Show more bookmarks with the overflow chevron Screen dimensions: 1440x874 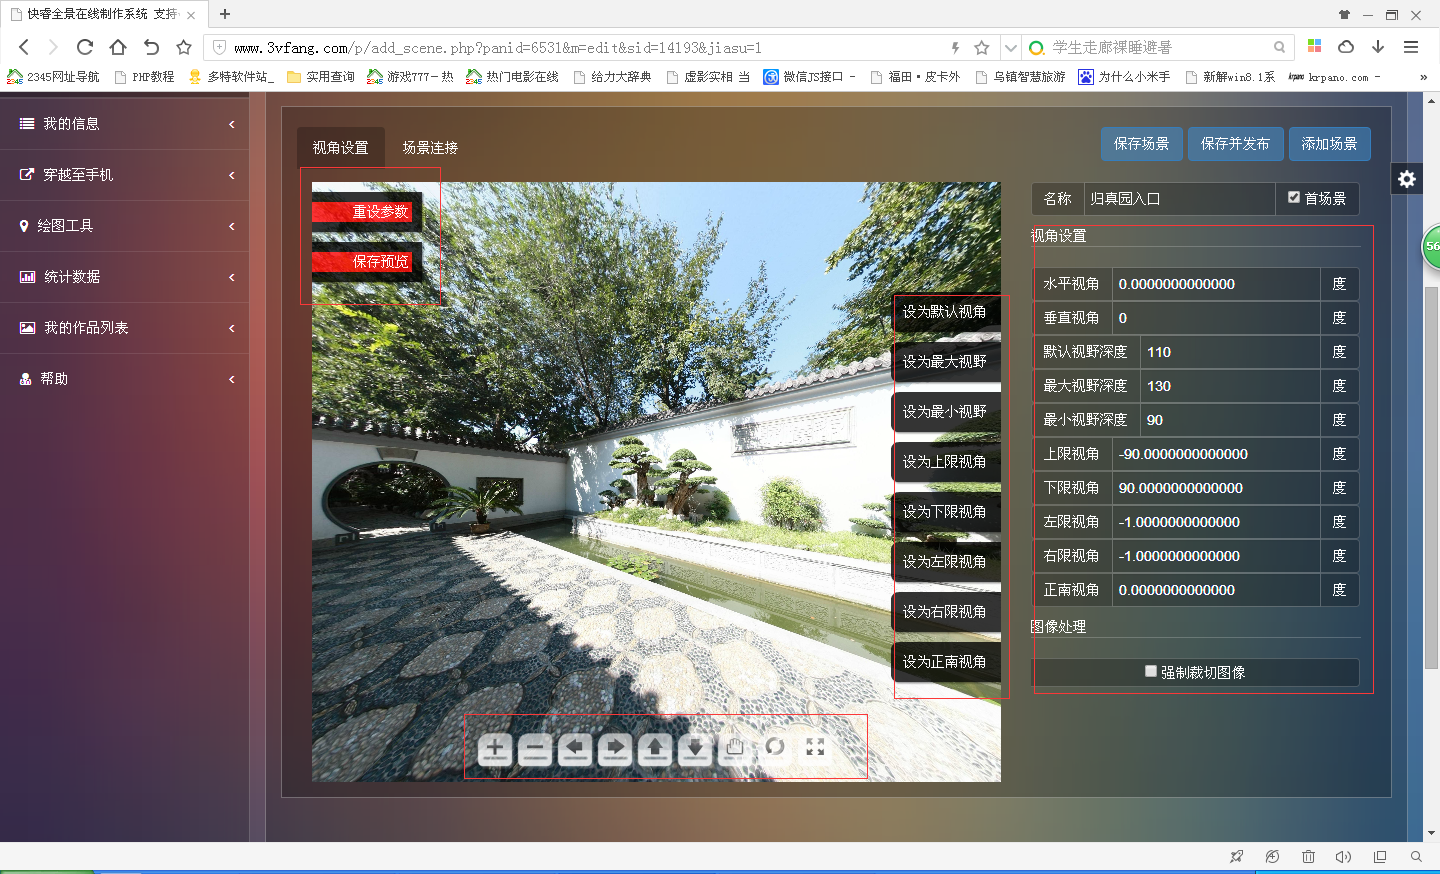click(x=1423, y=77)
